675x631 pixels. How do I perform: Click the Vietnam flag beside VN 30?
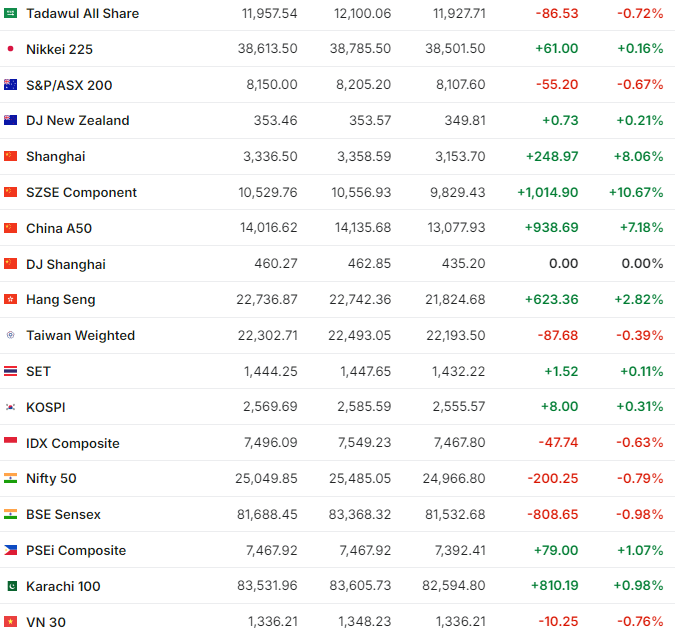[10, 622]
